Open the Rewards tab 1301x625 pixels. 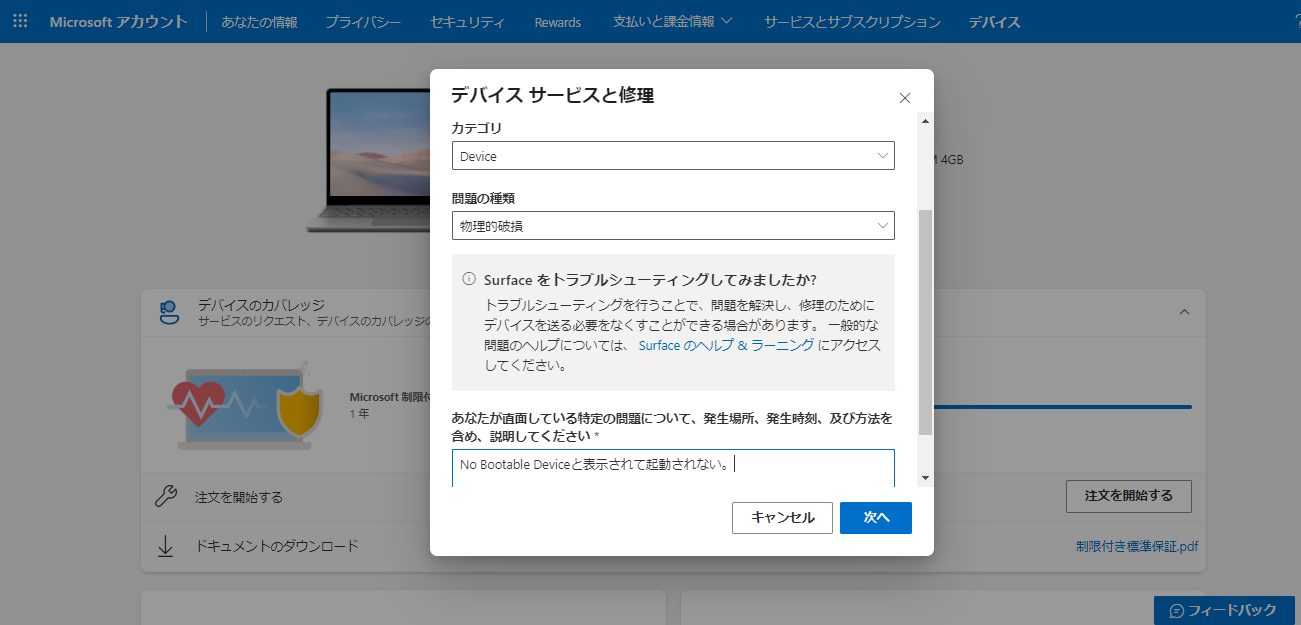557,21
